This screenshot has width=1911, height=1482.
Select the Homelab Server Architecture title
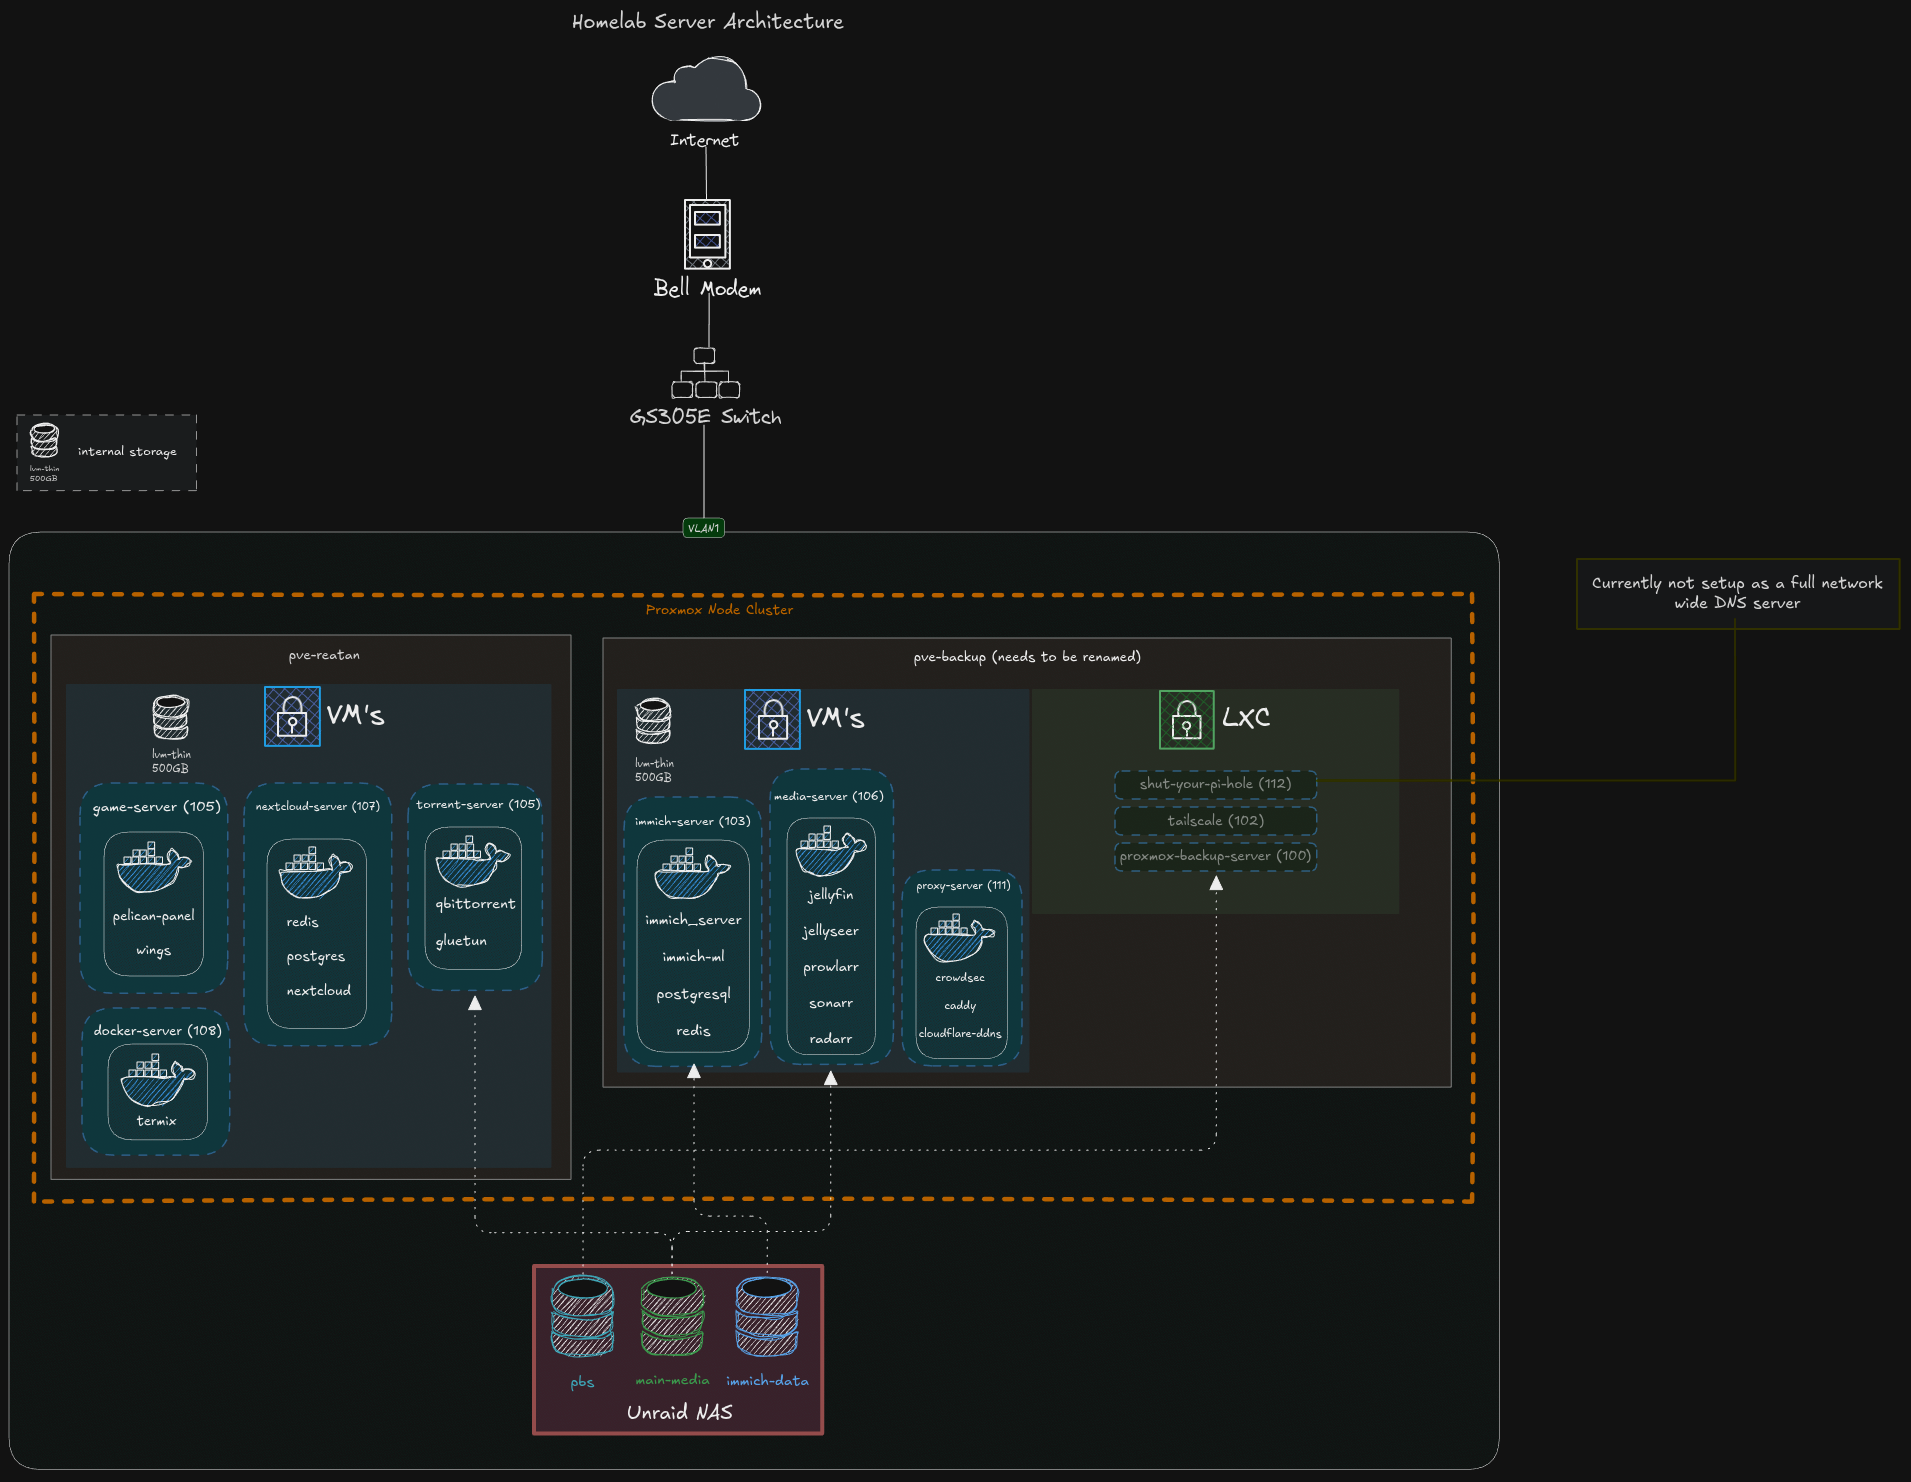pyautogui.click(x=707, y=22)
